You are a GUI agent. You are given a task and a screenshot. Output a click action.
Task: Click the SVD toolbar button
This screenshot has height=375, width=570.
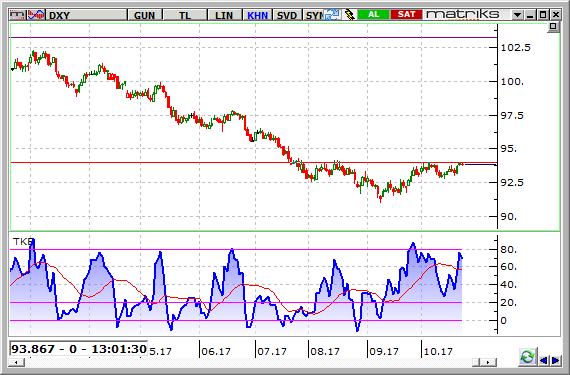(287, 15)
